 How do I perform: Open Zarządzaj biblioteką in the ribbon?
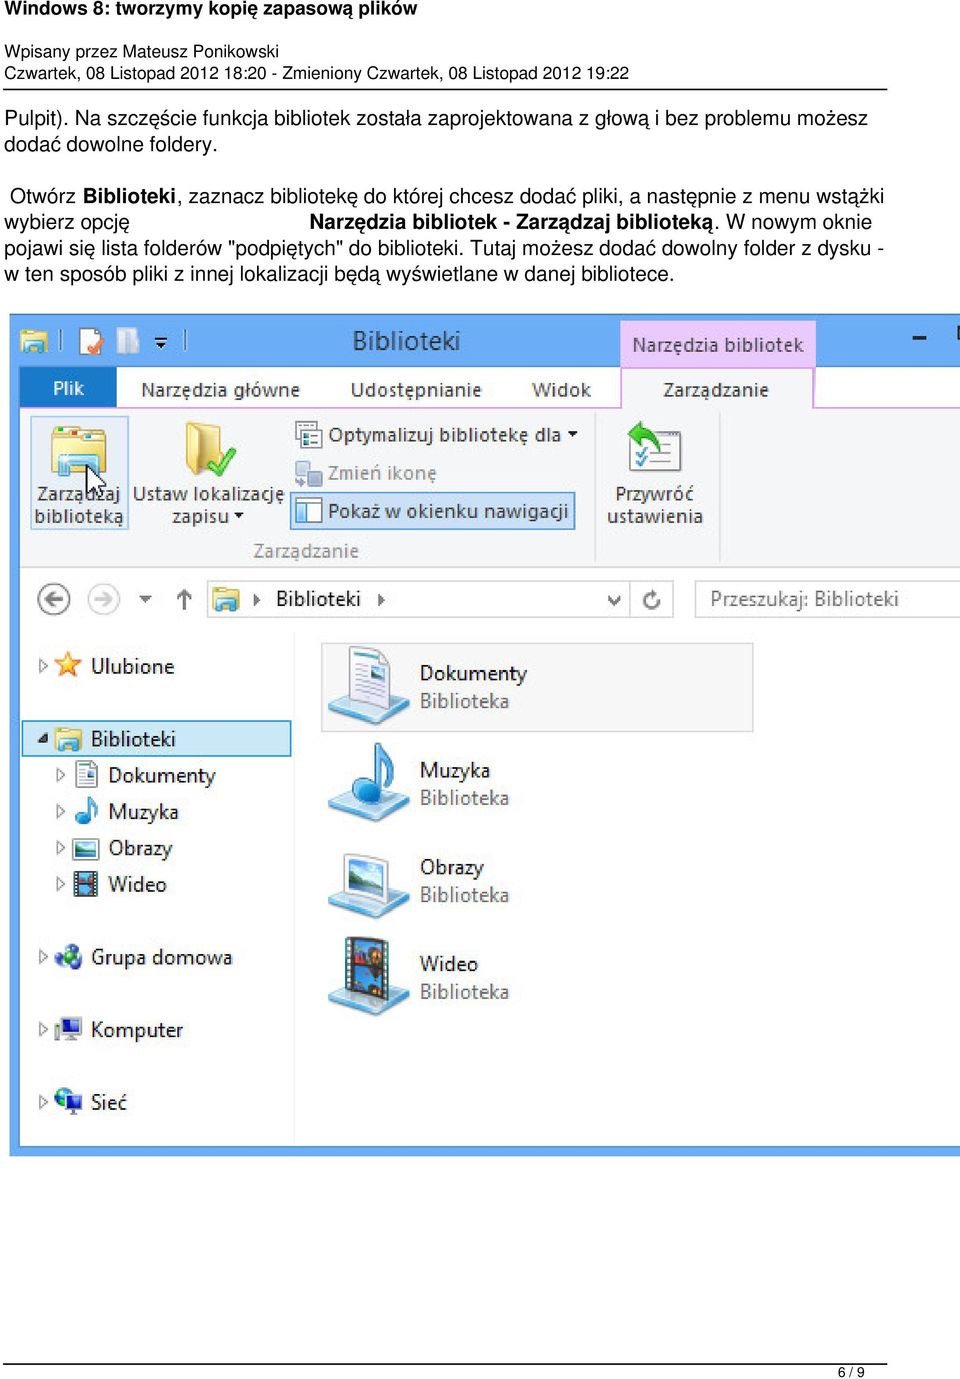tap(79, 473)
